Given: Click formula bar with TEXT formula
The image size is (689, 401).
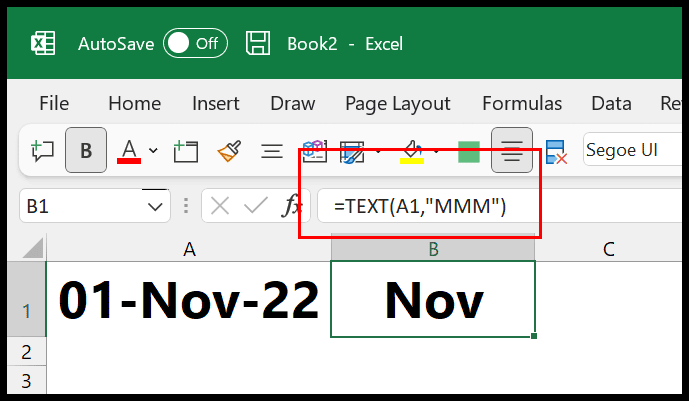Looking at the screenshot, I should tap(500, 206).
